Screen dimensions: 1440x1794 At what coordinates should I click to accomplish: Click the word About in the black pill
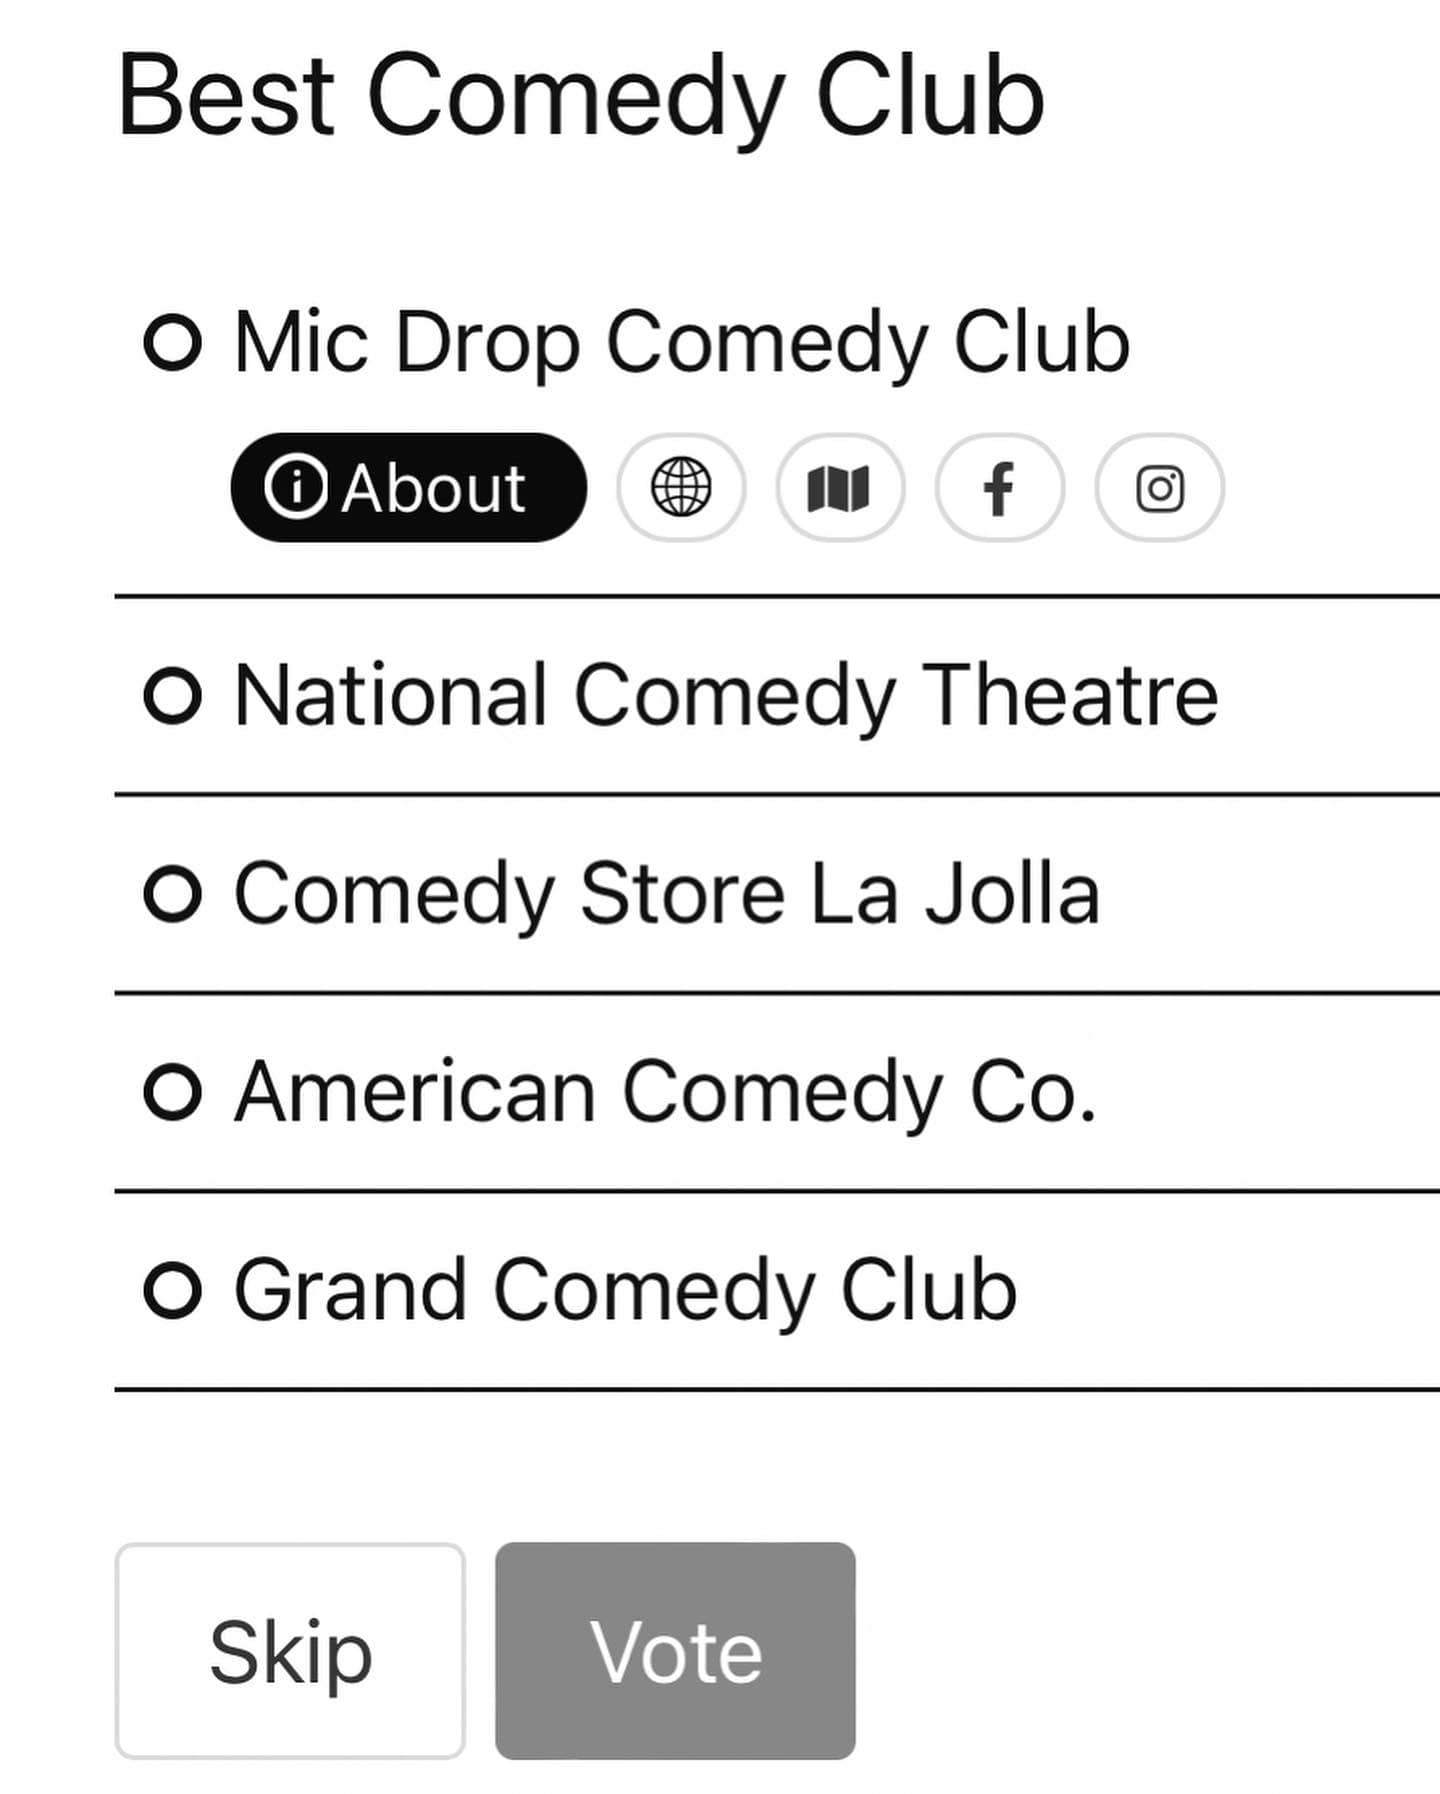(434, 489)
